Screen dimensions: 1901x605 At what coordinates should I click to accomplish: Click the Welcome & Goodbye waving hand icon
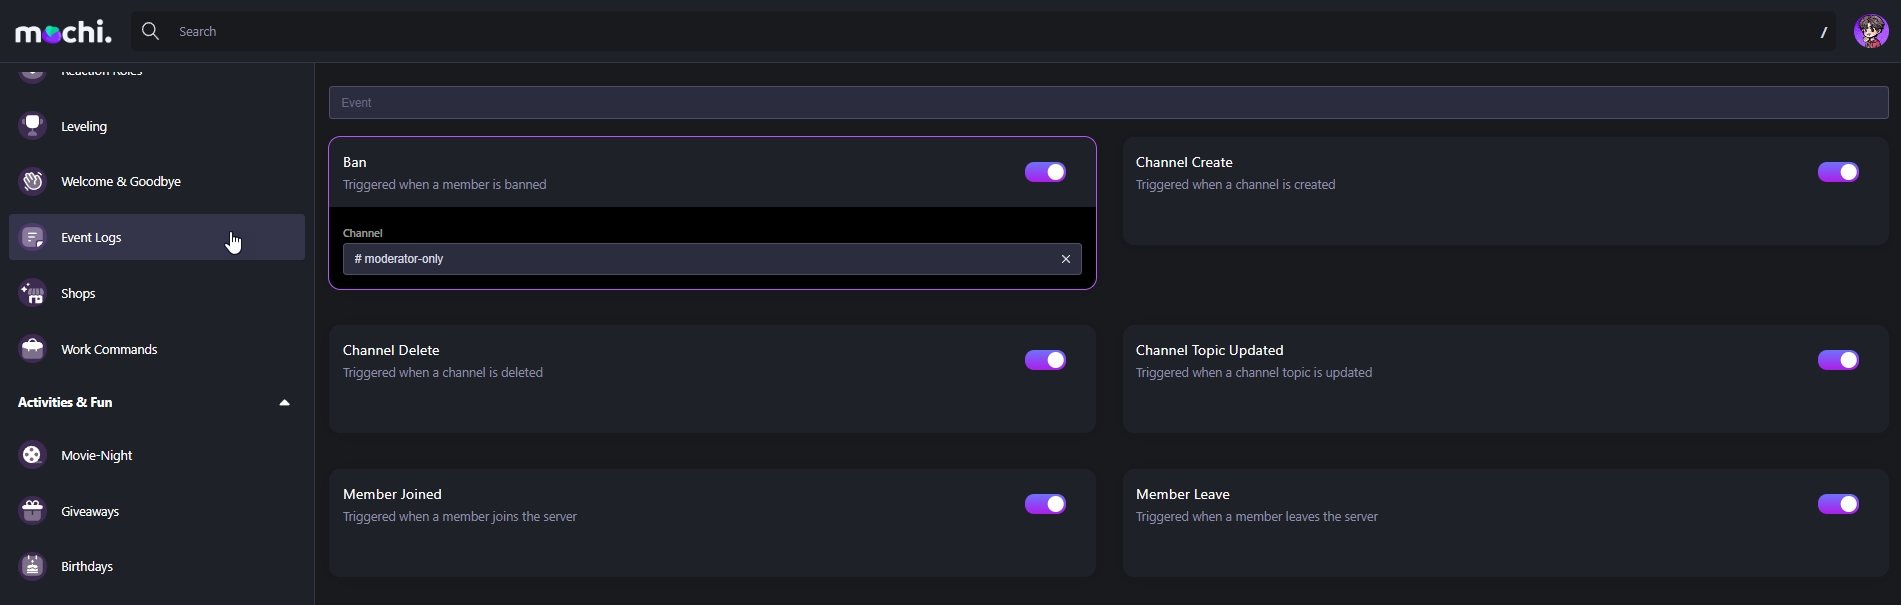[33, 181]
